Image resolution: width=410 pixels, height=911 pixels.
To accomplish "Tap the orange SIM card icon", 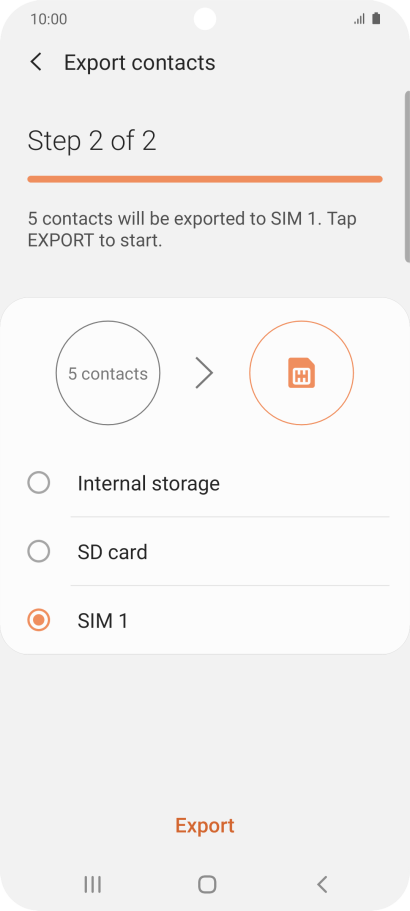I will coord(301,373).
